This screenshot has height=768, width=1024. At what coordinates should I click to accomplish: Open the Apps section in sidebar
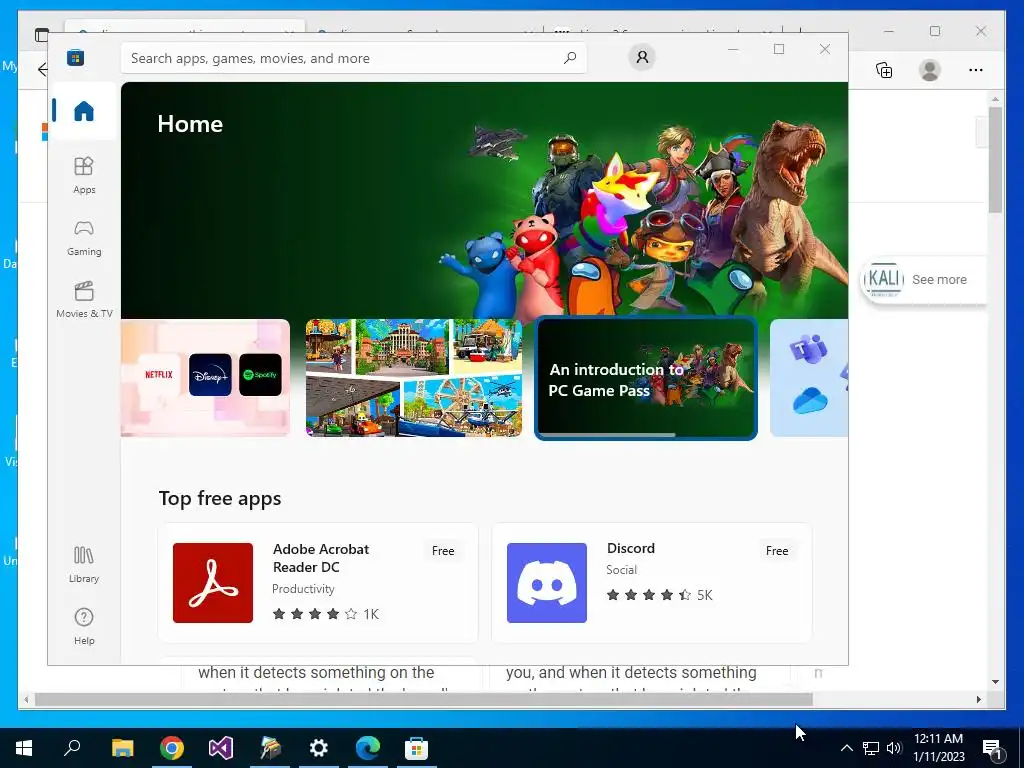[84, 175]
